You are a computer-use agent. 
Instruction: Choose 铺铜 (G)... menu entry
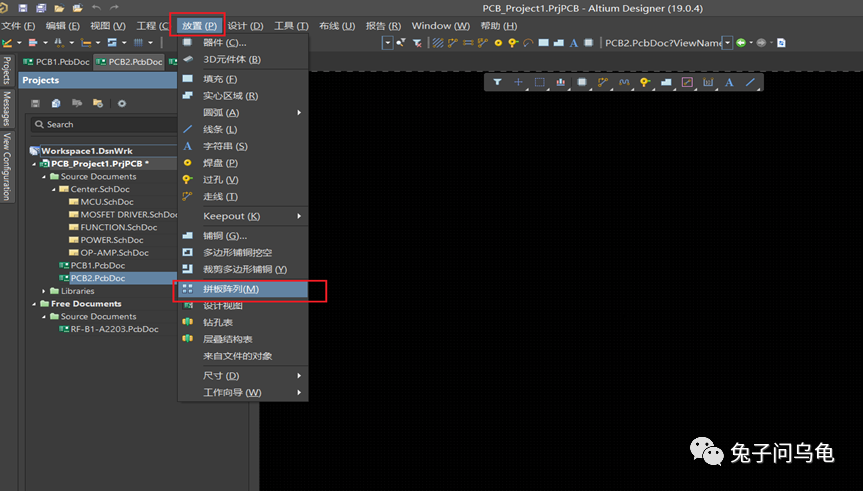tap(243, 236)
